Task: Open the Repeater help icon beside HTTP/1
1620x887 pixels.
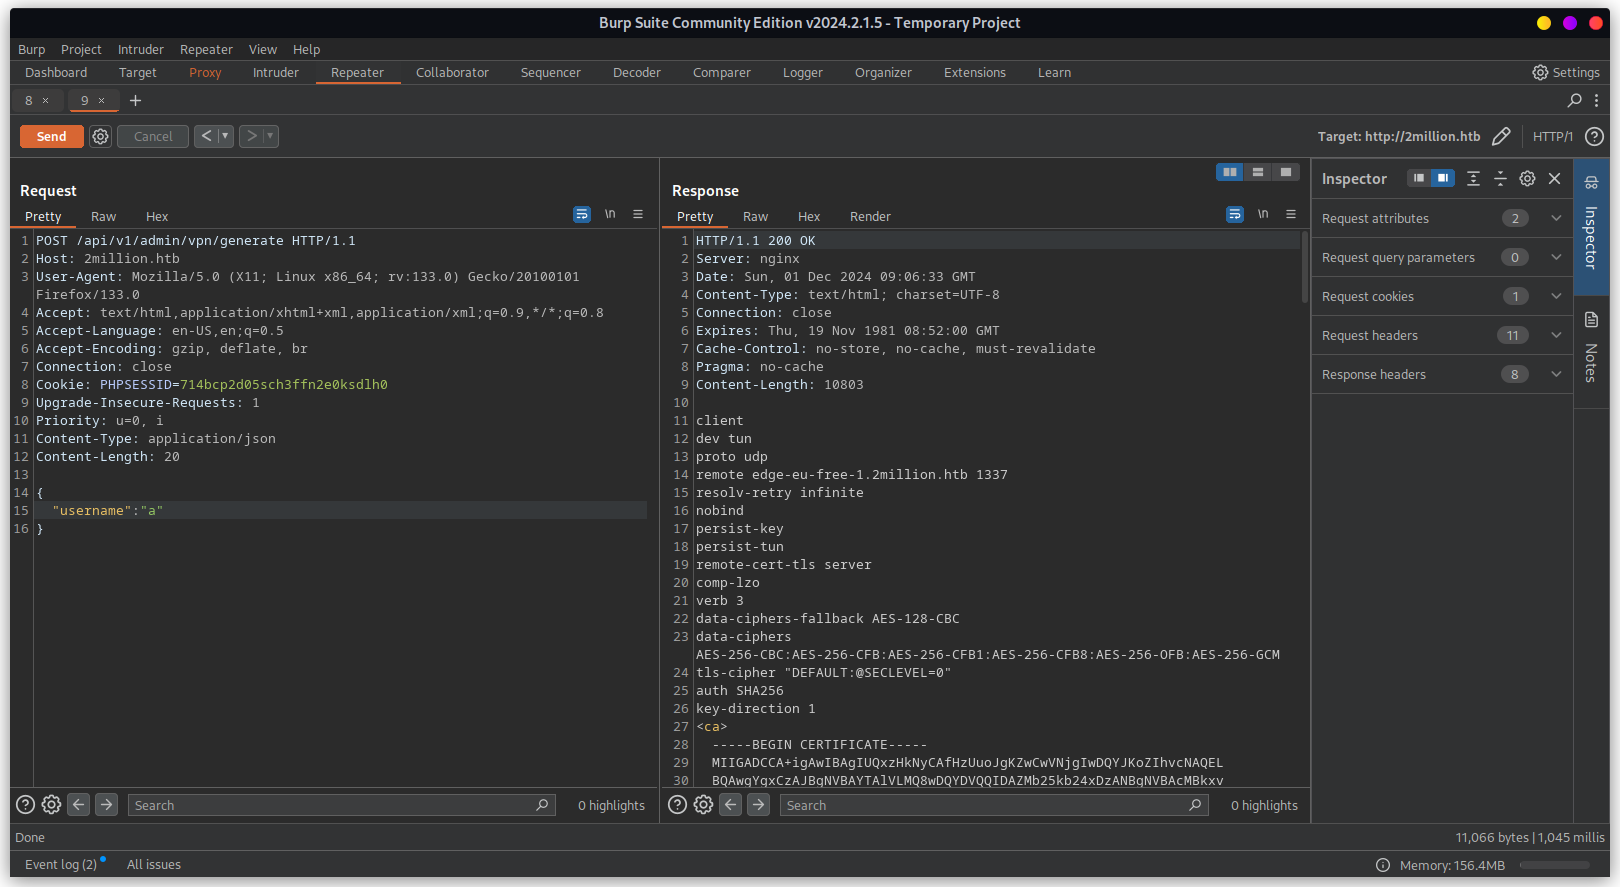Action: (1595, 136)
